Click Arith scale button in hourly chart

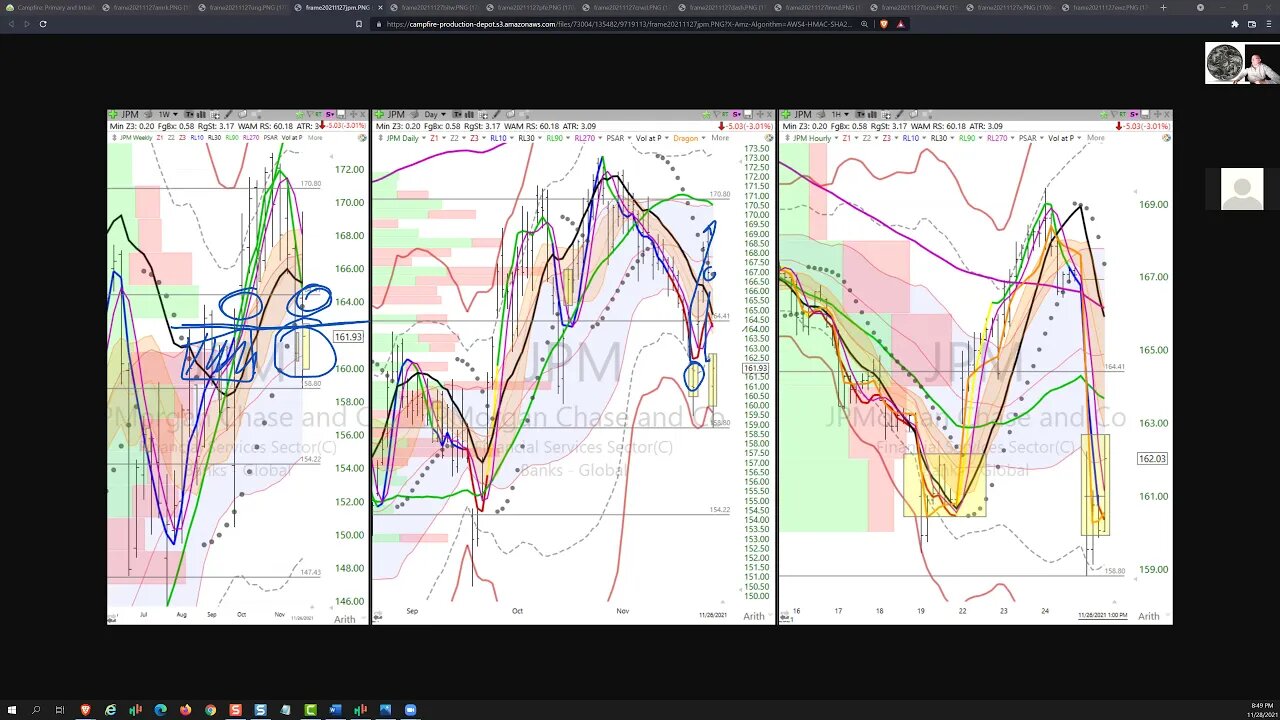[x=1148, y=616]
